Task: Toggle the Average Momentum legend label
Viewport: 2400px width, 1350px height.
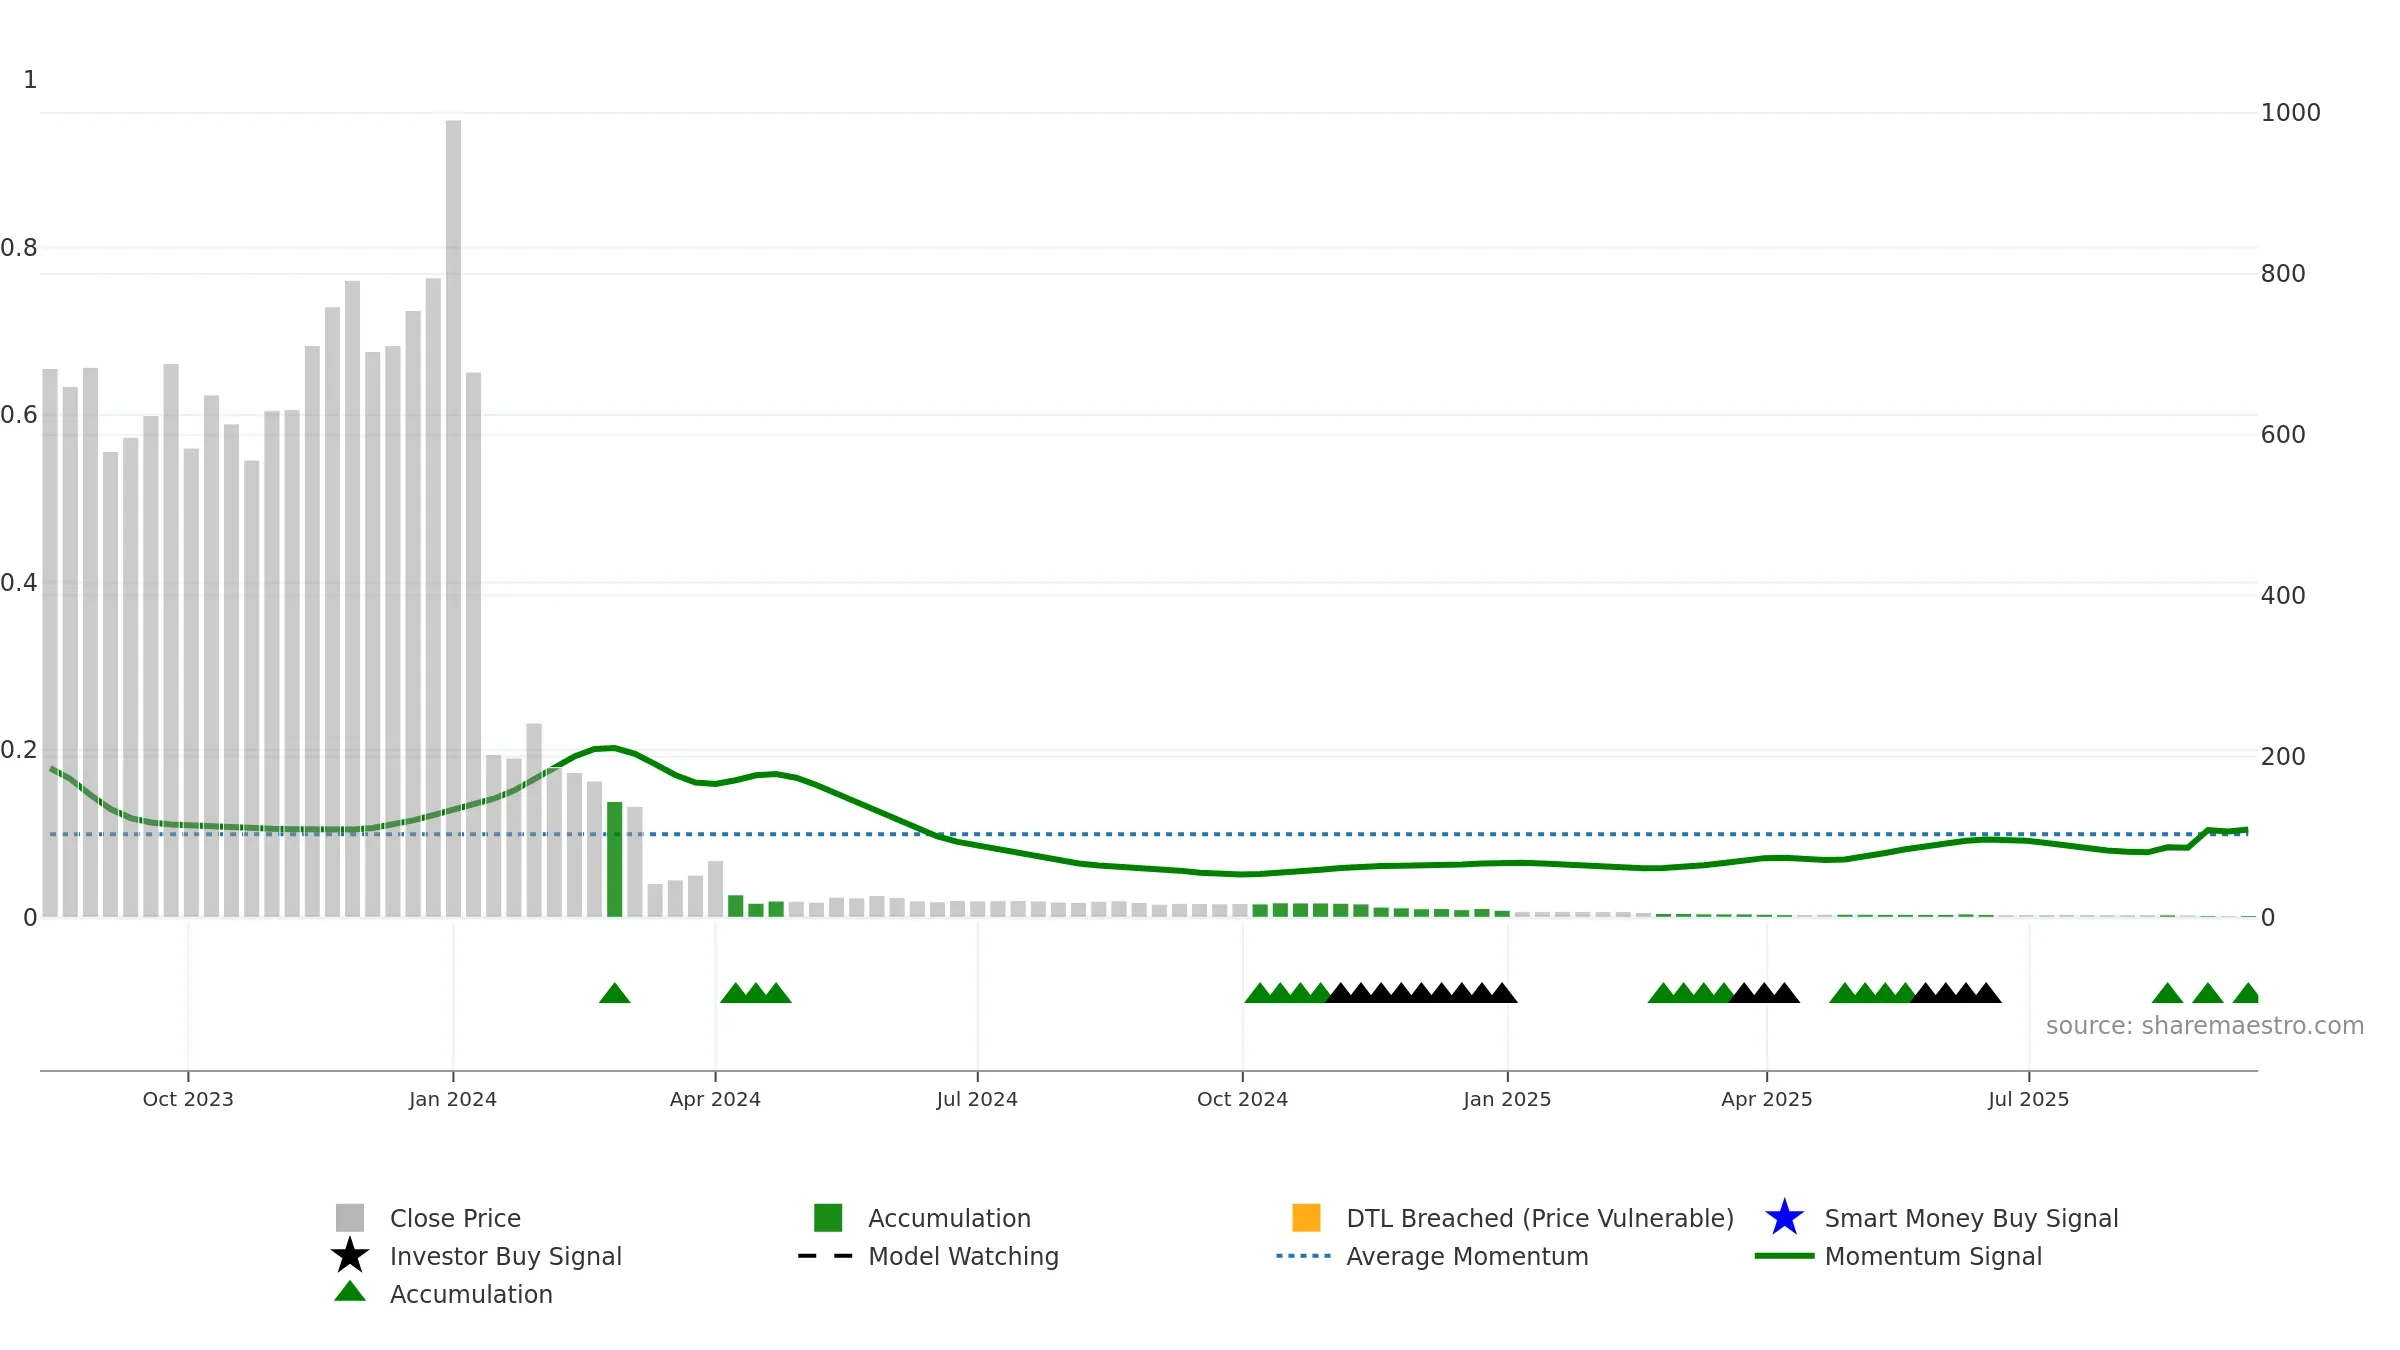Action: [1467, 1256]
